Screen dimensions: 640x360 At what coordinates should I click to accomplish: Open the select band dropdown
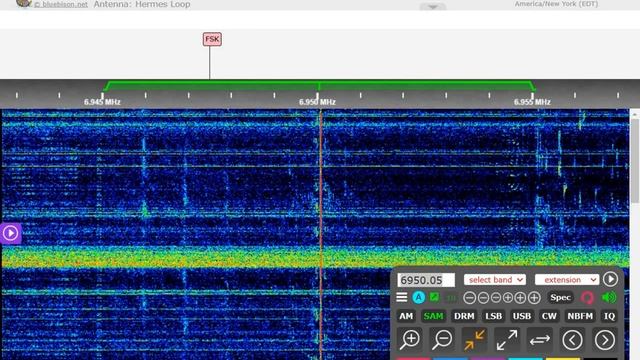tap(495, 280)
